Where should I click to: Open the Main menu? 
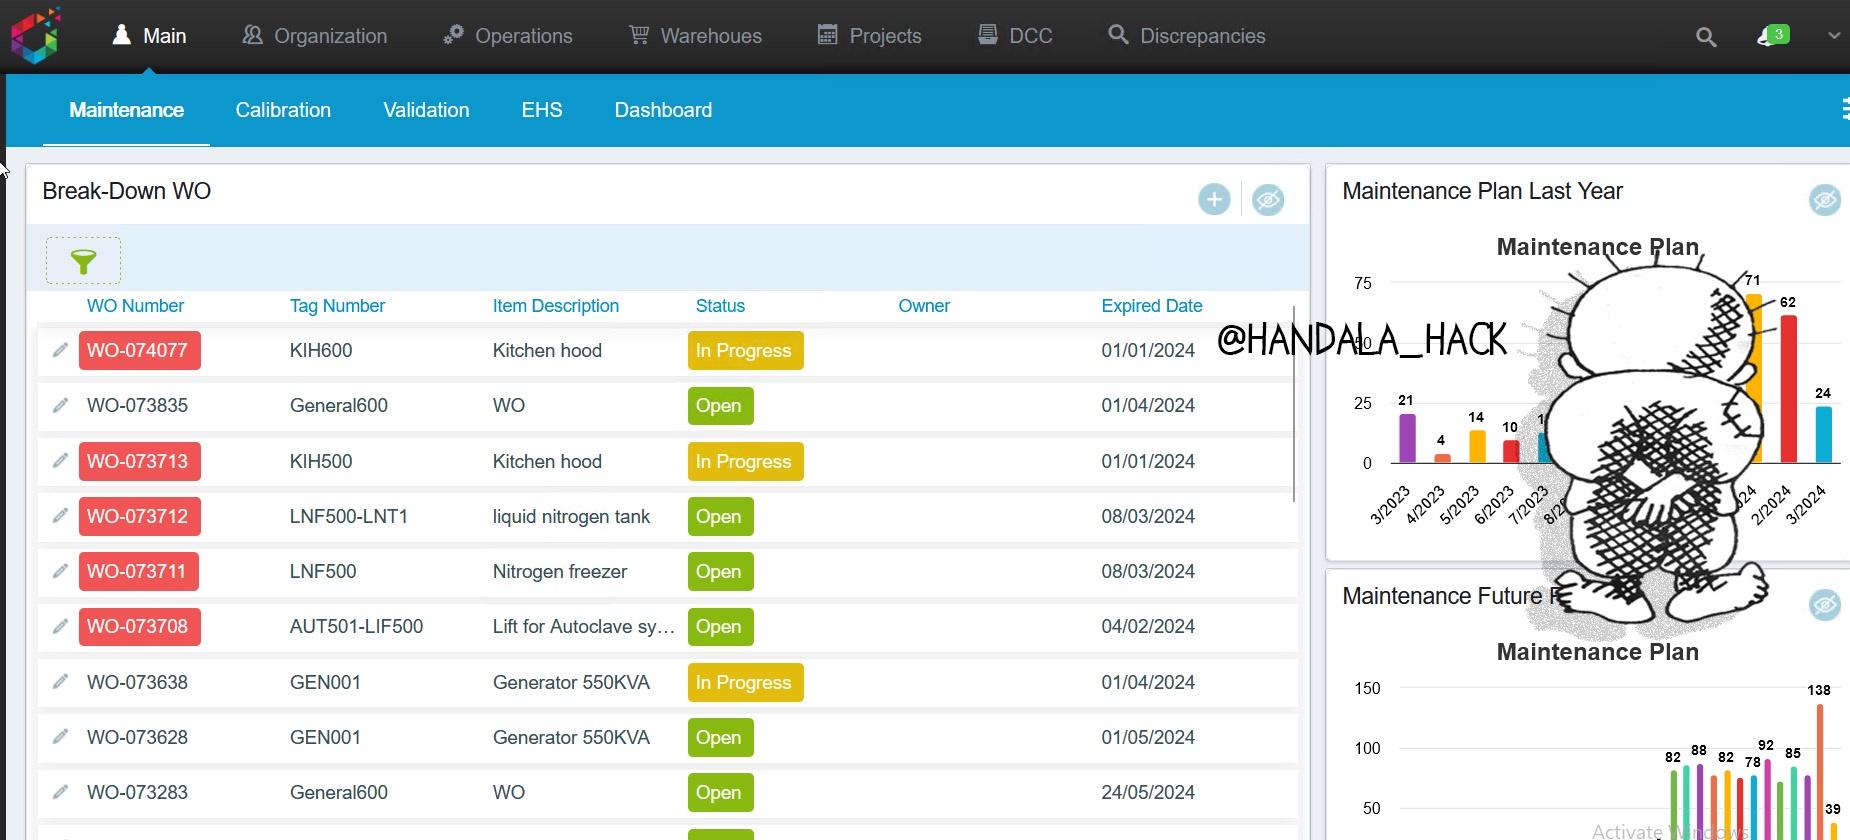click(x=149, y=36)
